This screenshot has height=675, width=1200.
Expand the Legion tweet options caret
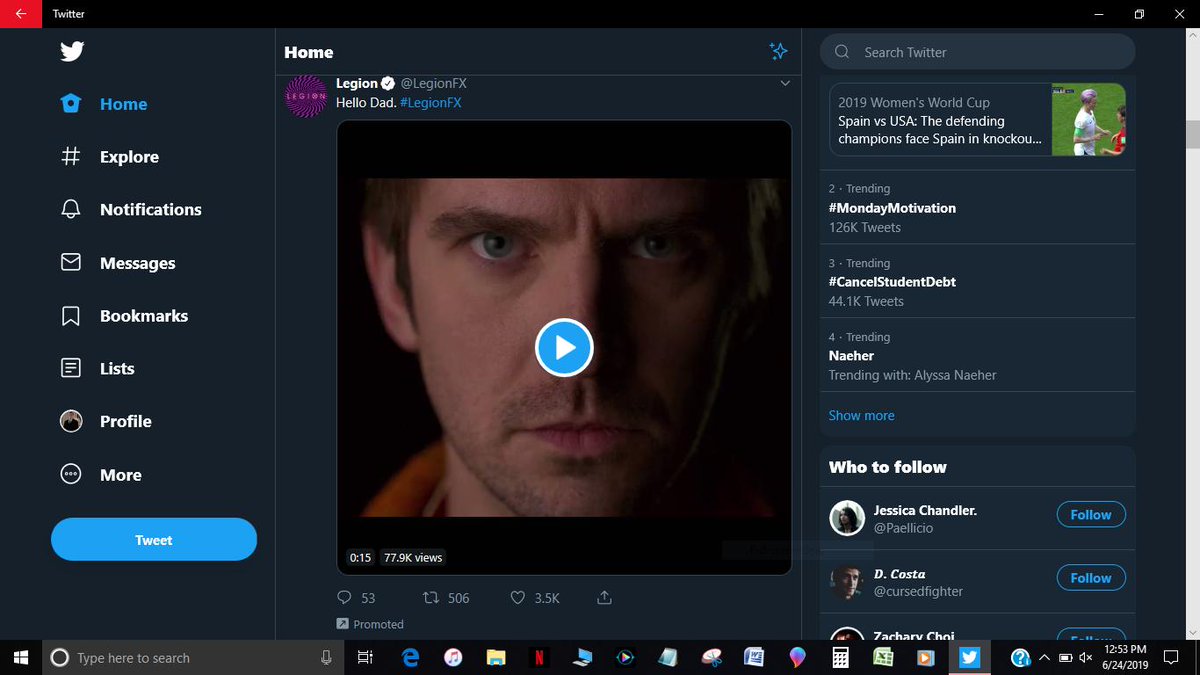785,83
